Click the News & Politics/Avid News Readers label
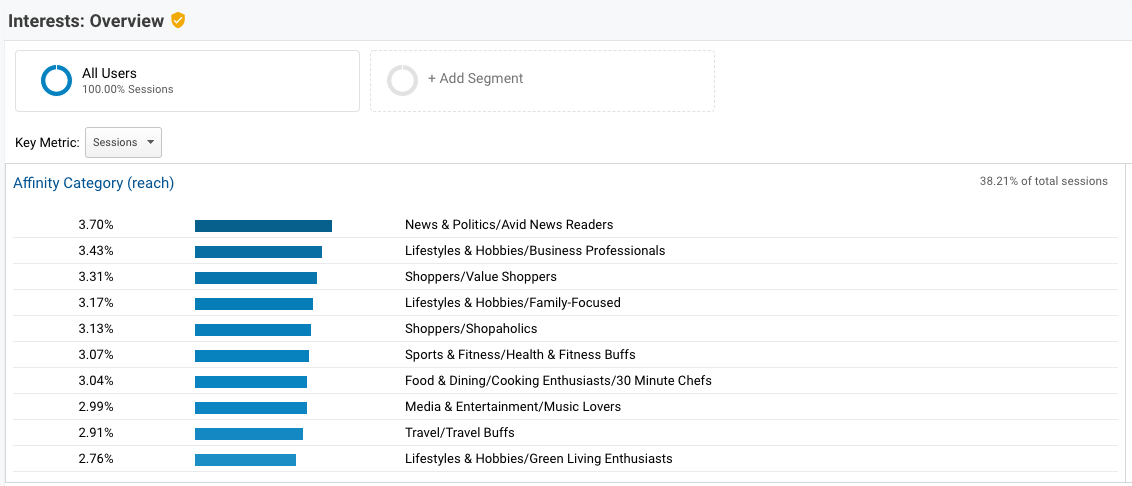 (x=508, y=225)
